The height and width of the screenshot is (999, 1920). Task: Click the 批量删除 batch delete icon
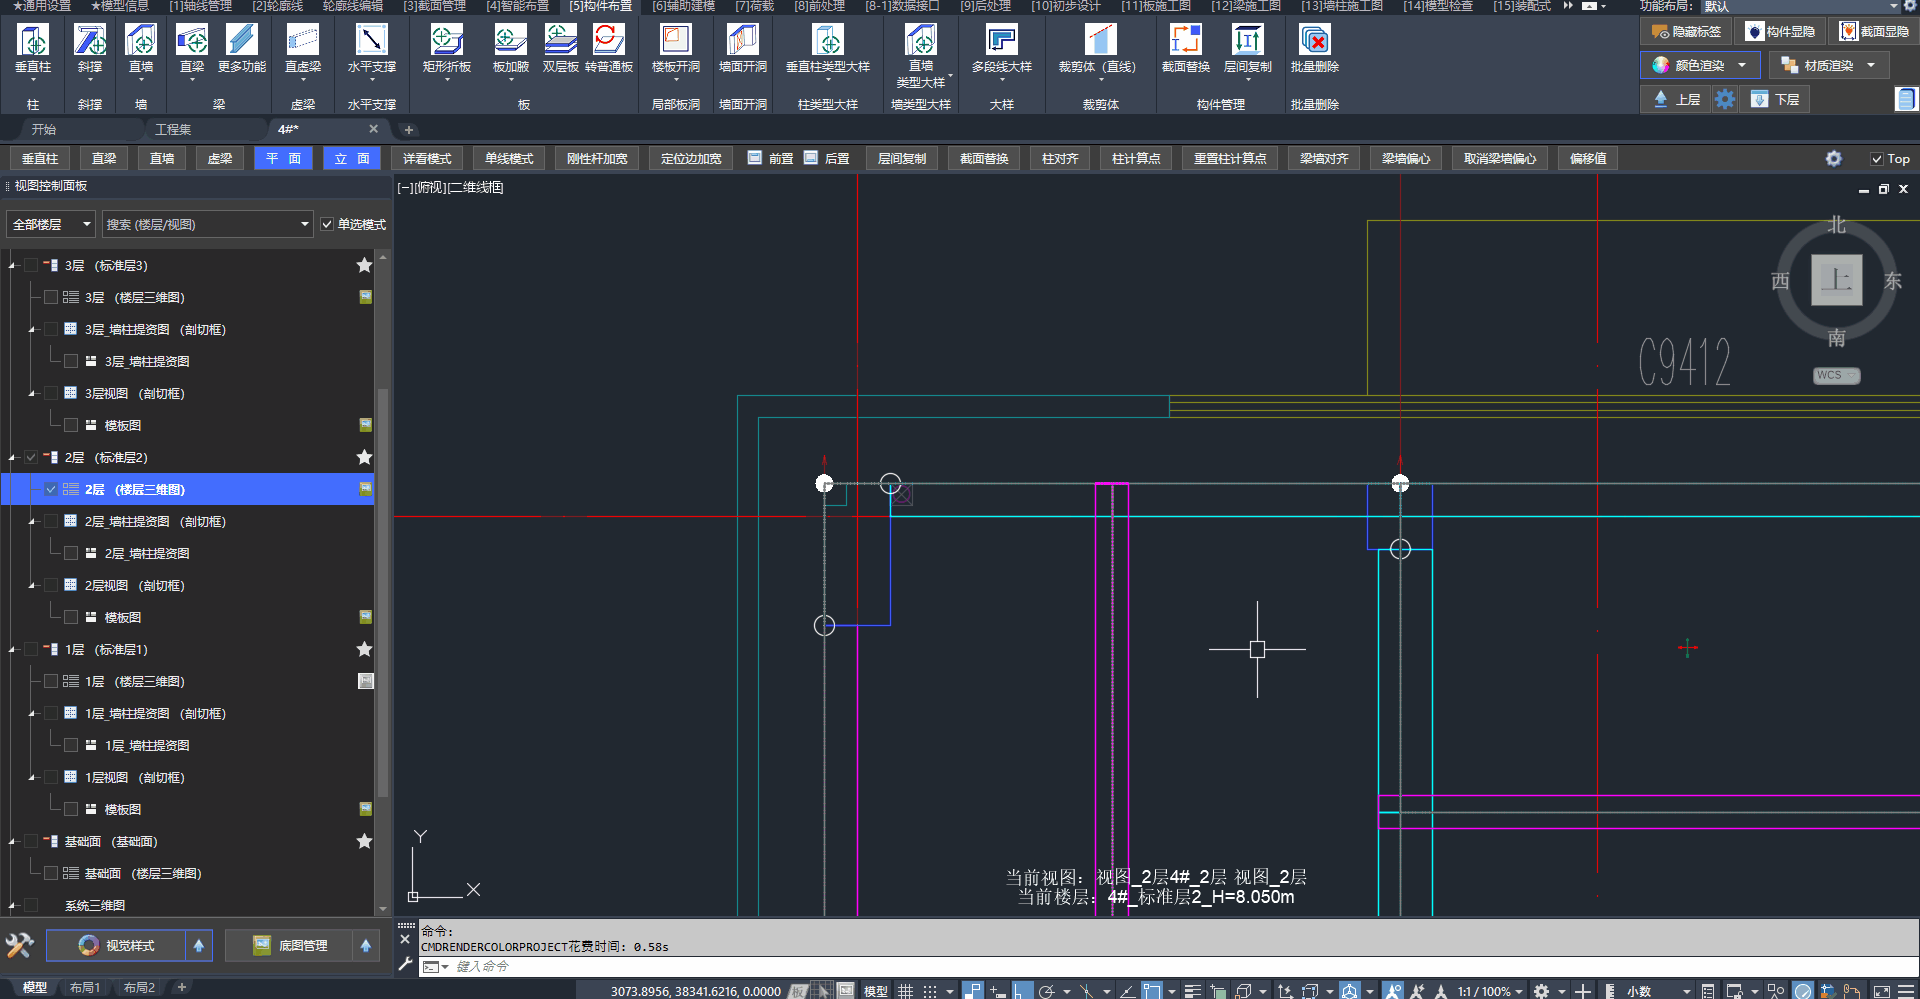click(x=1314, y=41)
